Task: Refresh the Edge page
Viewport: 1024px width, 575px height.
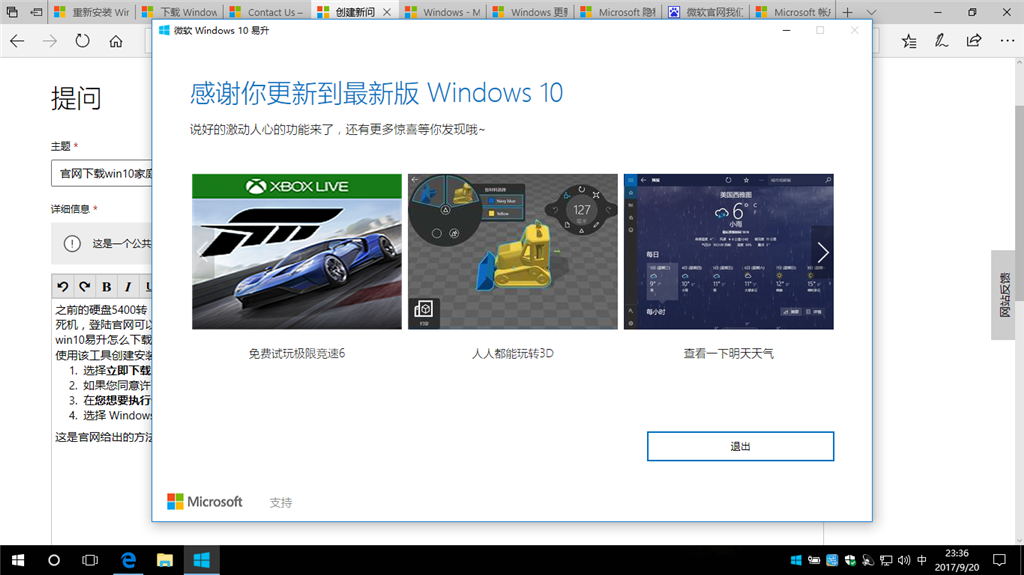Action: click(82, 41)
